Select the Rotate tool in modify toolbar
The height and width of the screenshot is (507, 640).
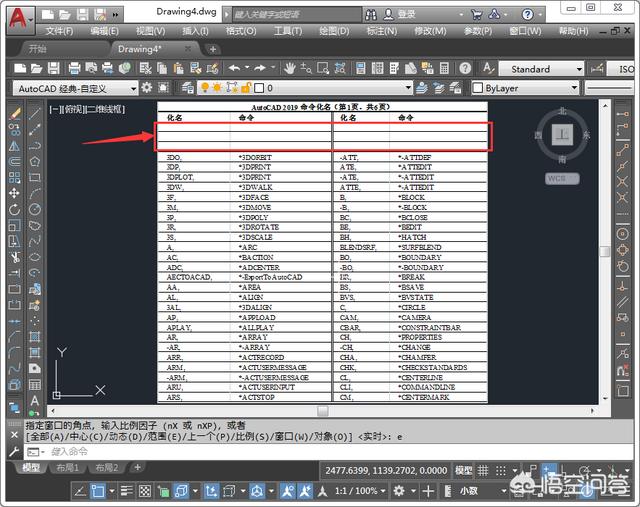coord(14,209)
